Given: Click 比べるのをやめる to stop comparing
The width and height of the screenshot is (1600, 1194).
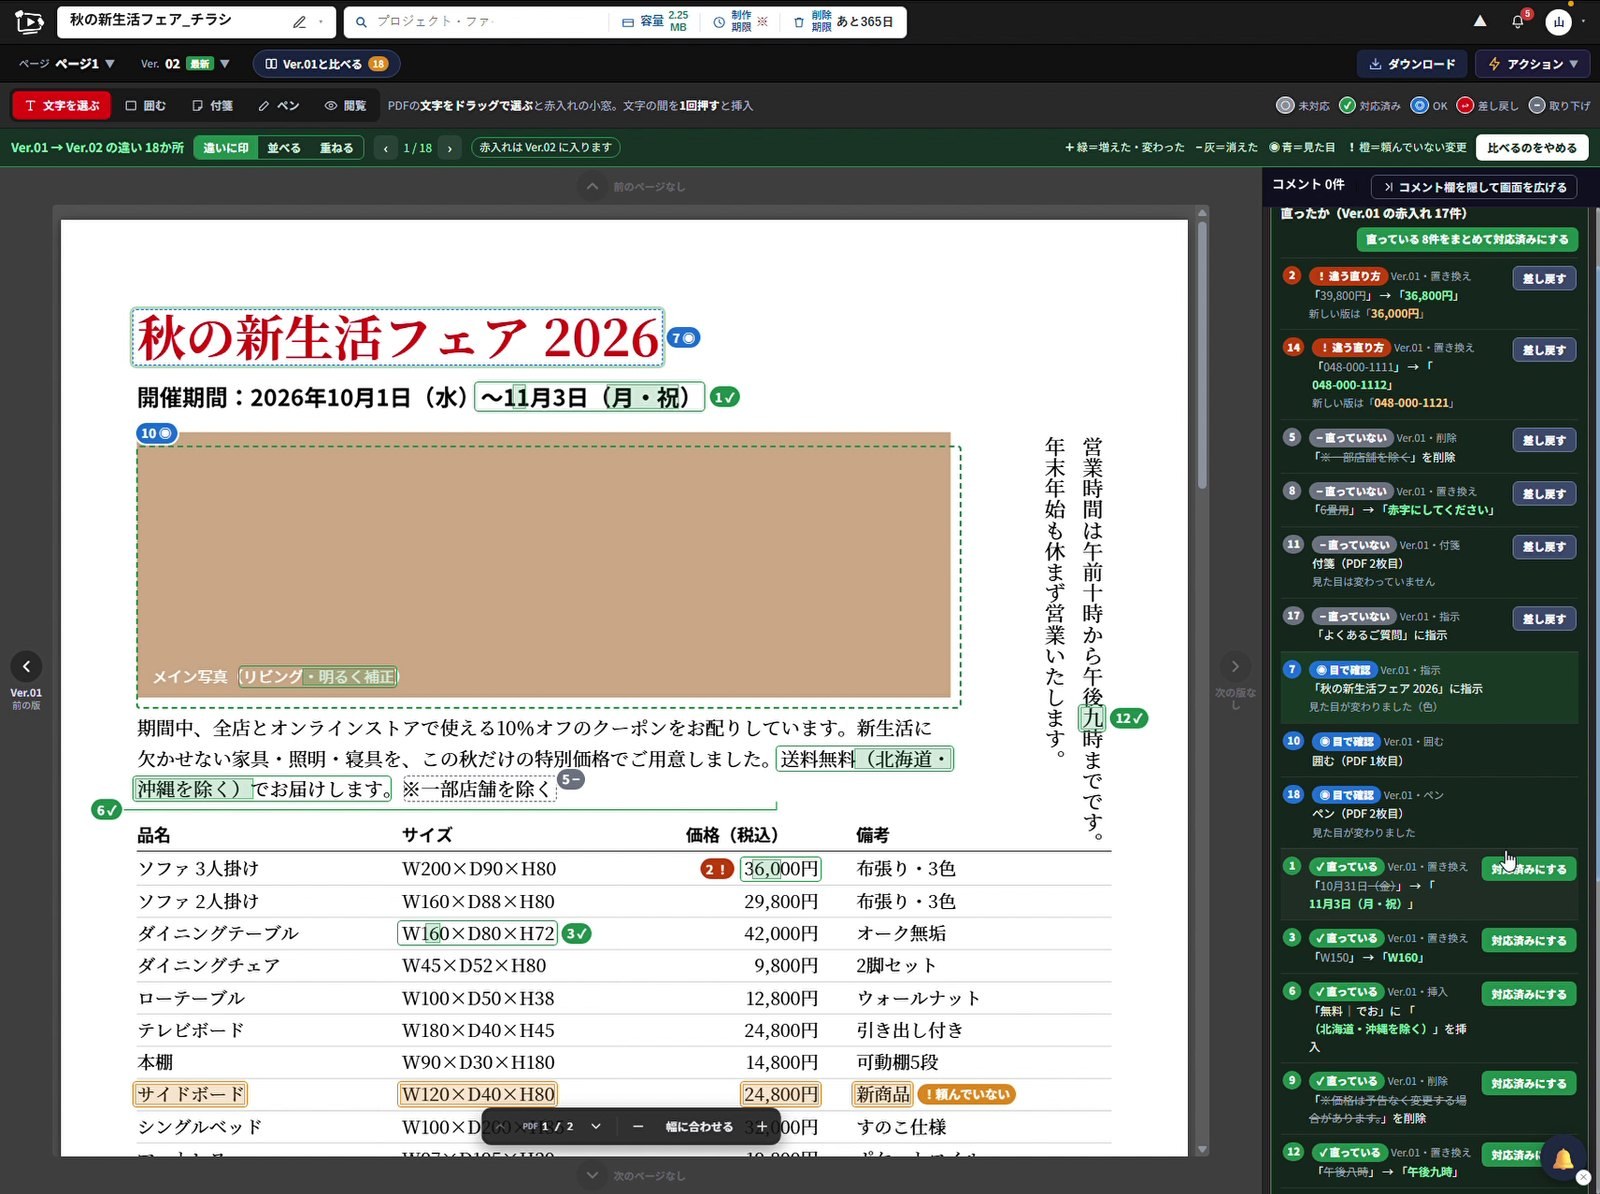Looking at the screenshot, I should point(1532,148).
